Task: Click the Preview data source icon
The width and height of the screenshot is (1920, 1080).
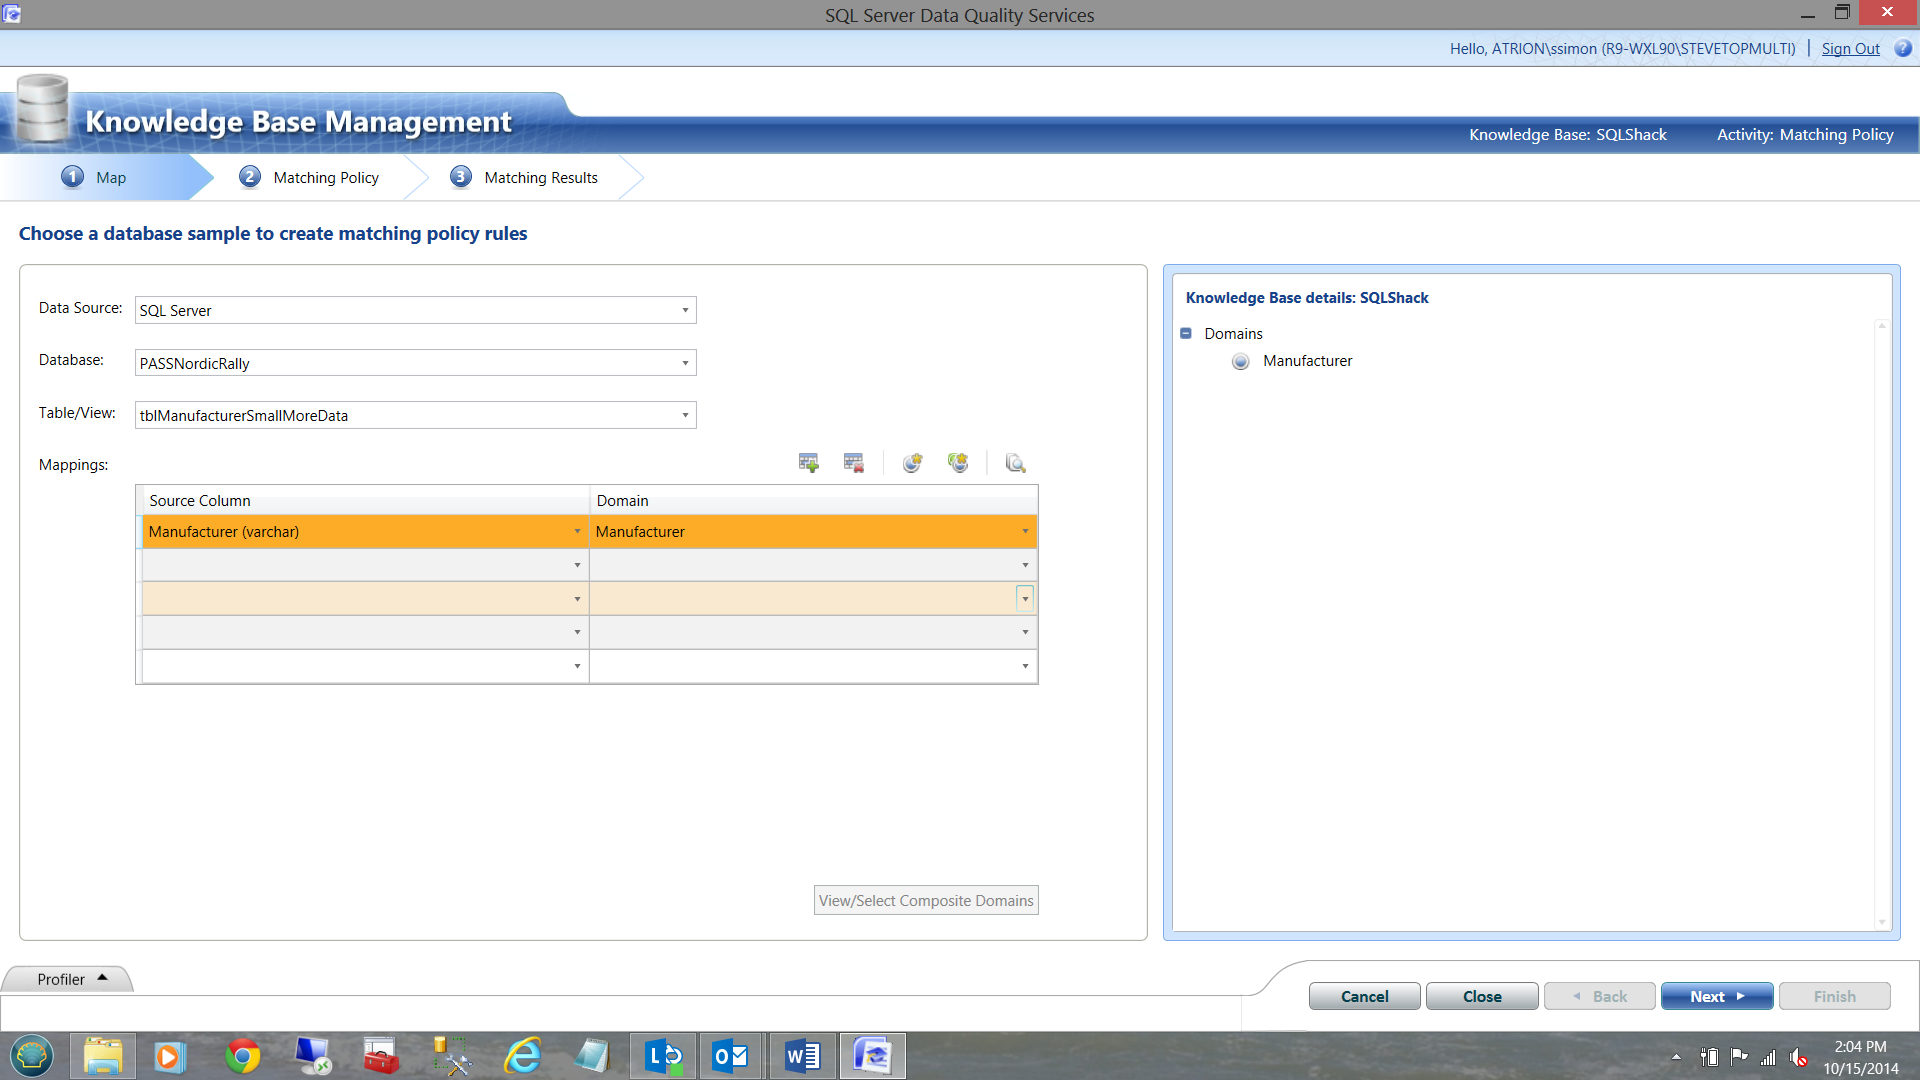Action: click(x=1015, y=463)
